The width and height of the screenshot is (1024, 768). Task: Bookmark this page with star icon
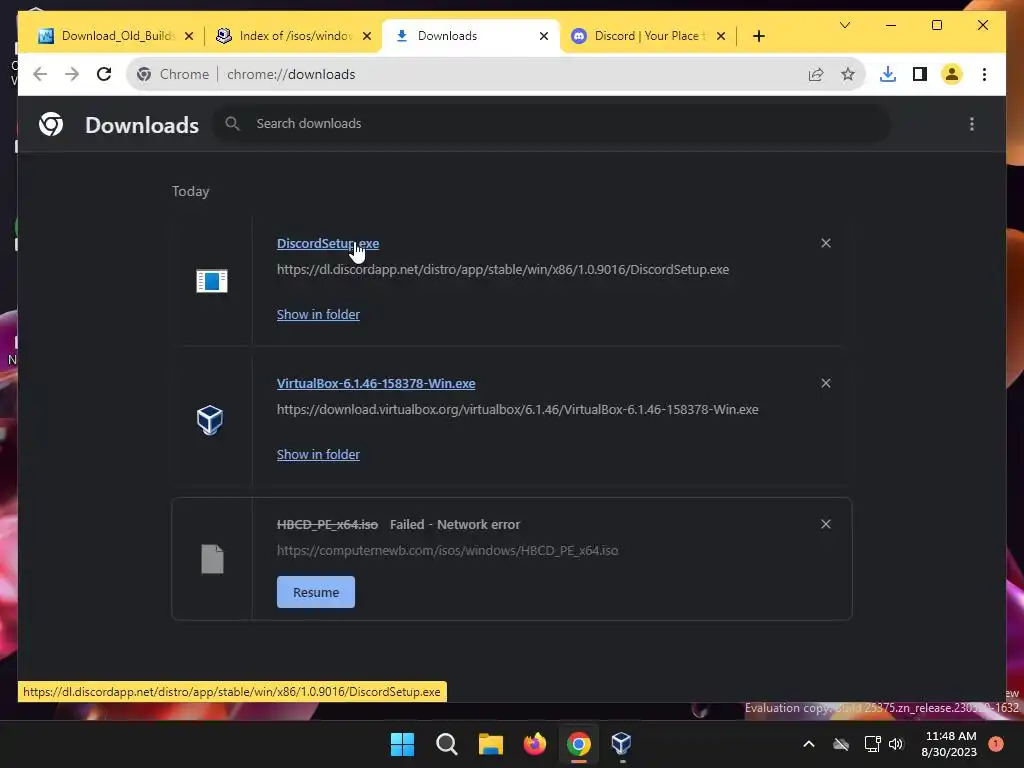(848, 74)
